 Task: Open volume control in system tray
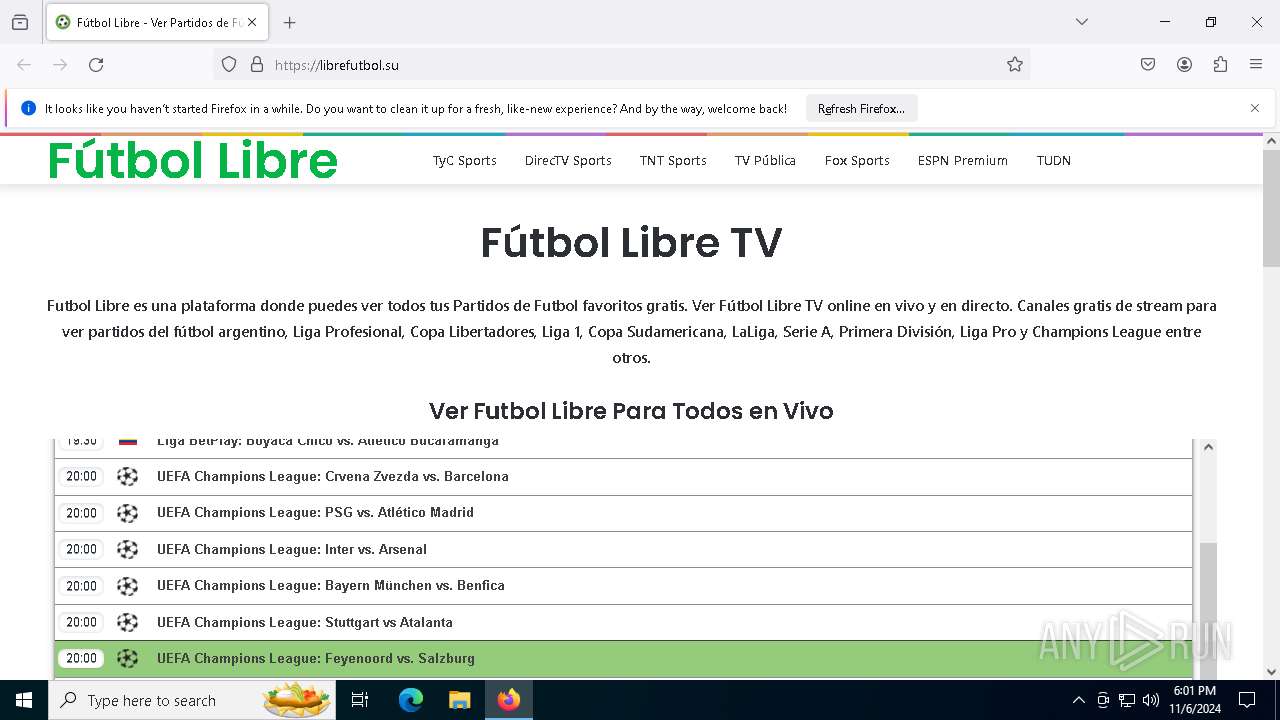1151,700
